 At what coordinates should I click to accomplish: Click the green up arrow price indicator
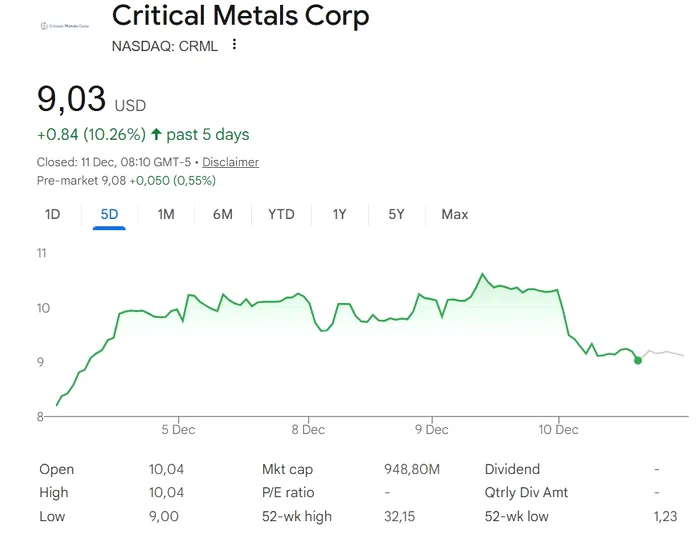coord(156,135)
